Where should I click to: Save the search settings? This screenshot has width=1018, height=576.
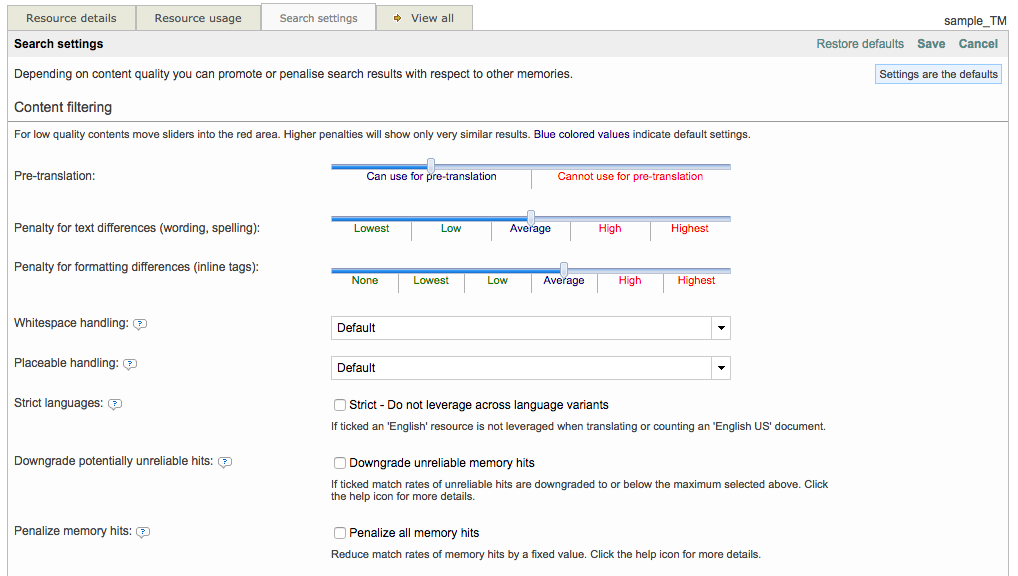pos(931,44)
